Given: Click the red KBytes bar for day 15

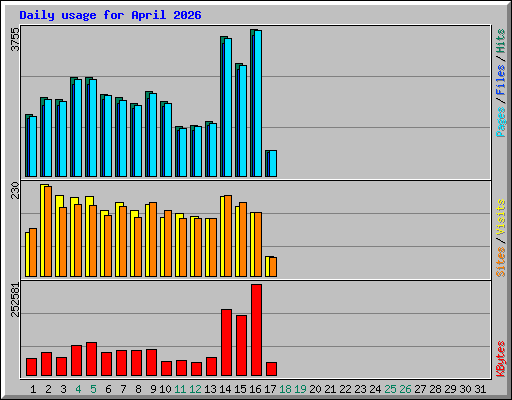Looking at the screenshot, I should (x=241, y=346).
